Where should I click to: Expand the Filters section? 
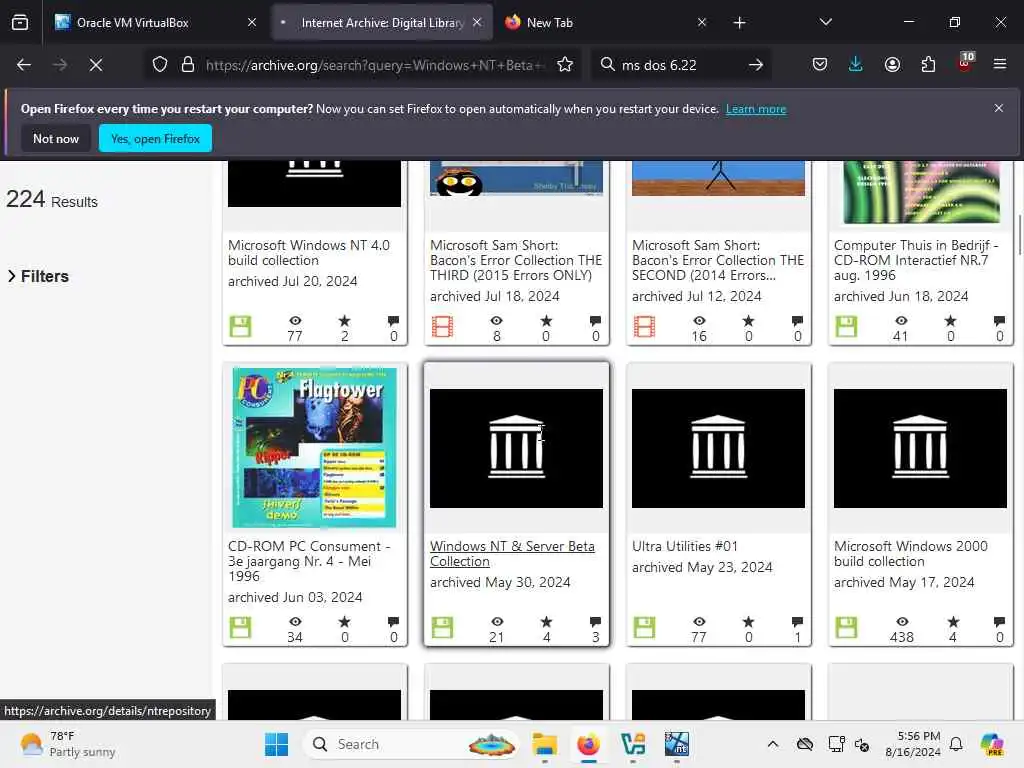[x=38, y=276]
